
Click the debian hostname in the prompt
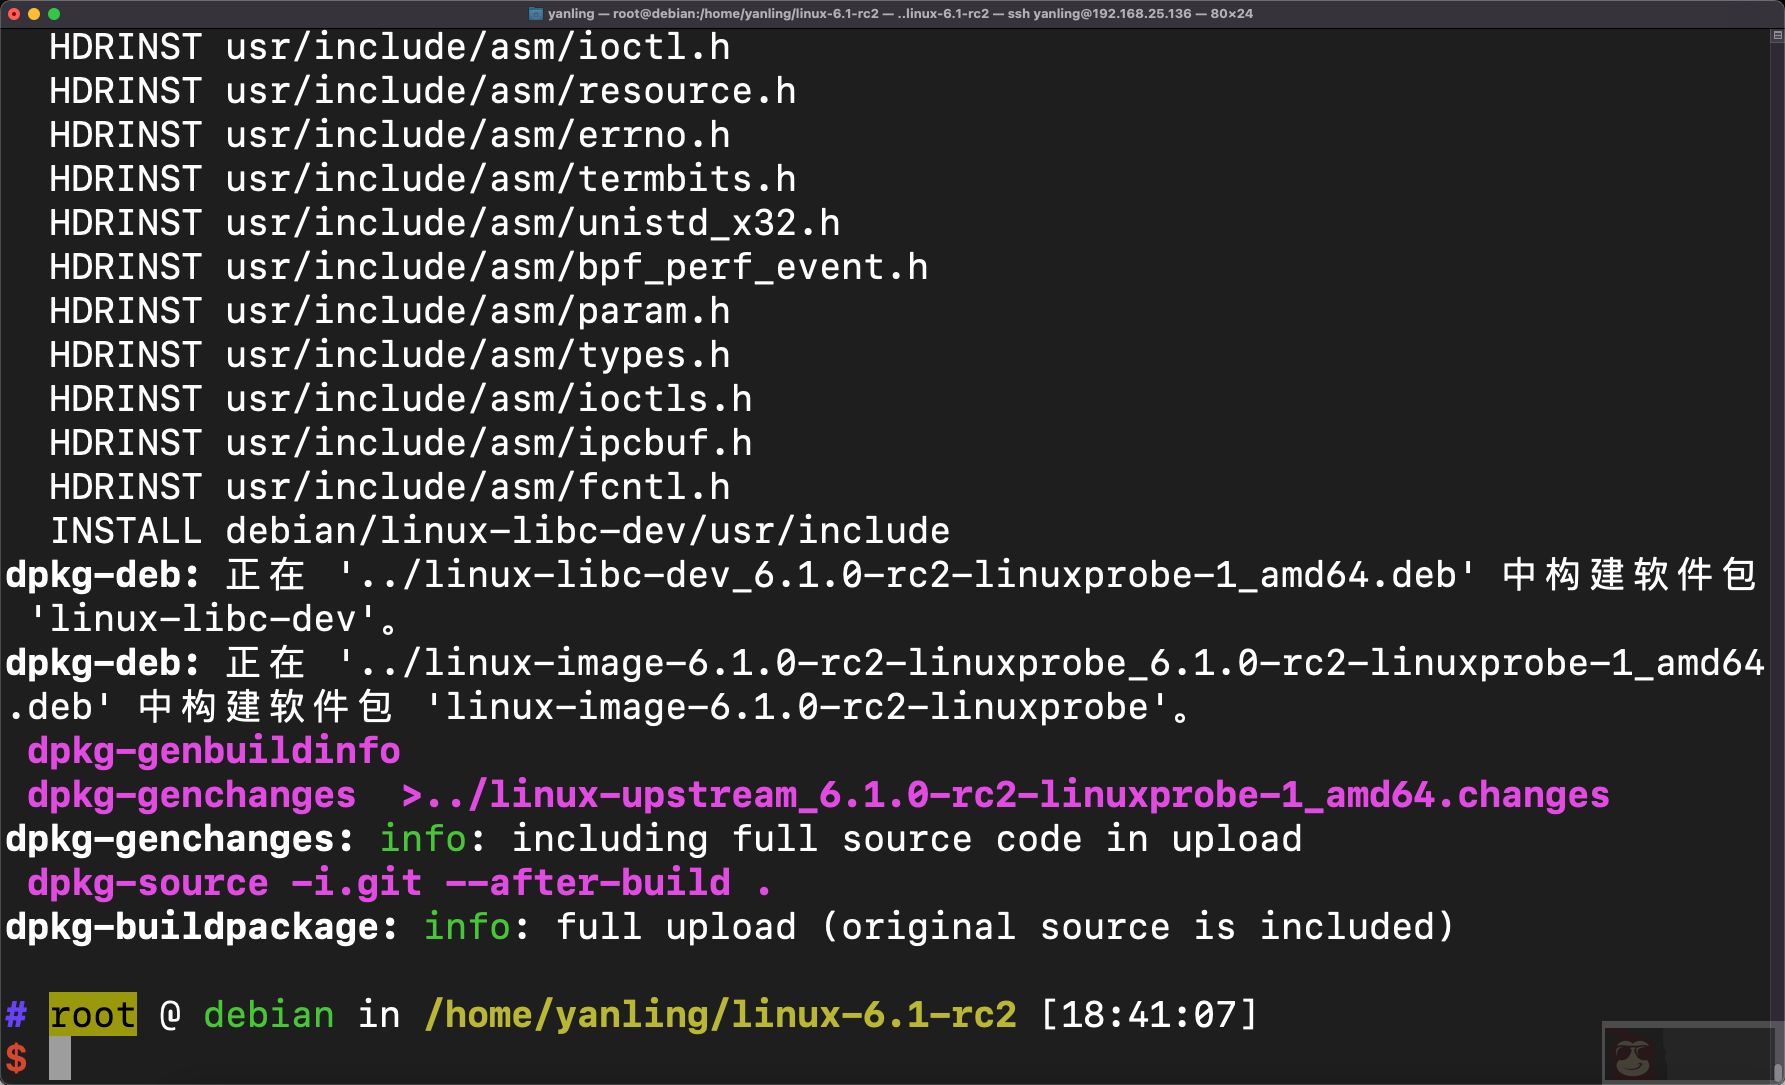pos(268,1014)
